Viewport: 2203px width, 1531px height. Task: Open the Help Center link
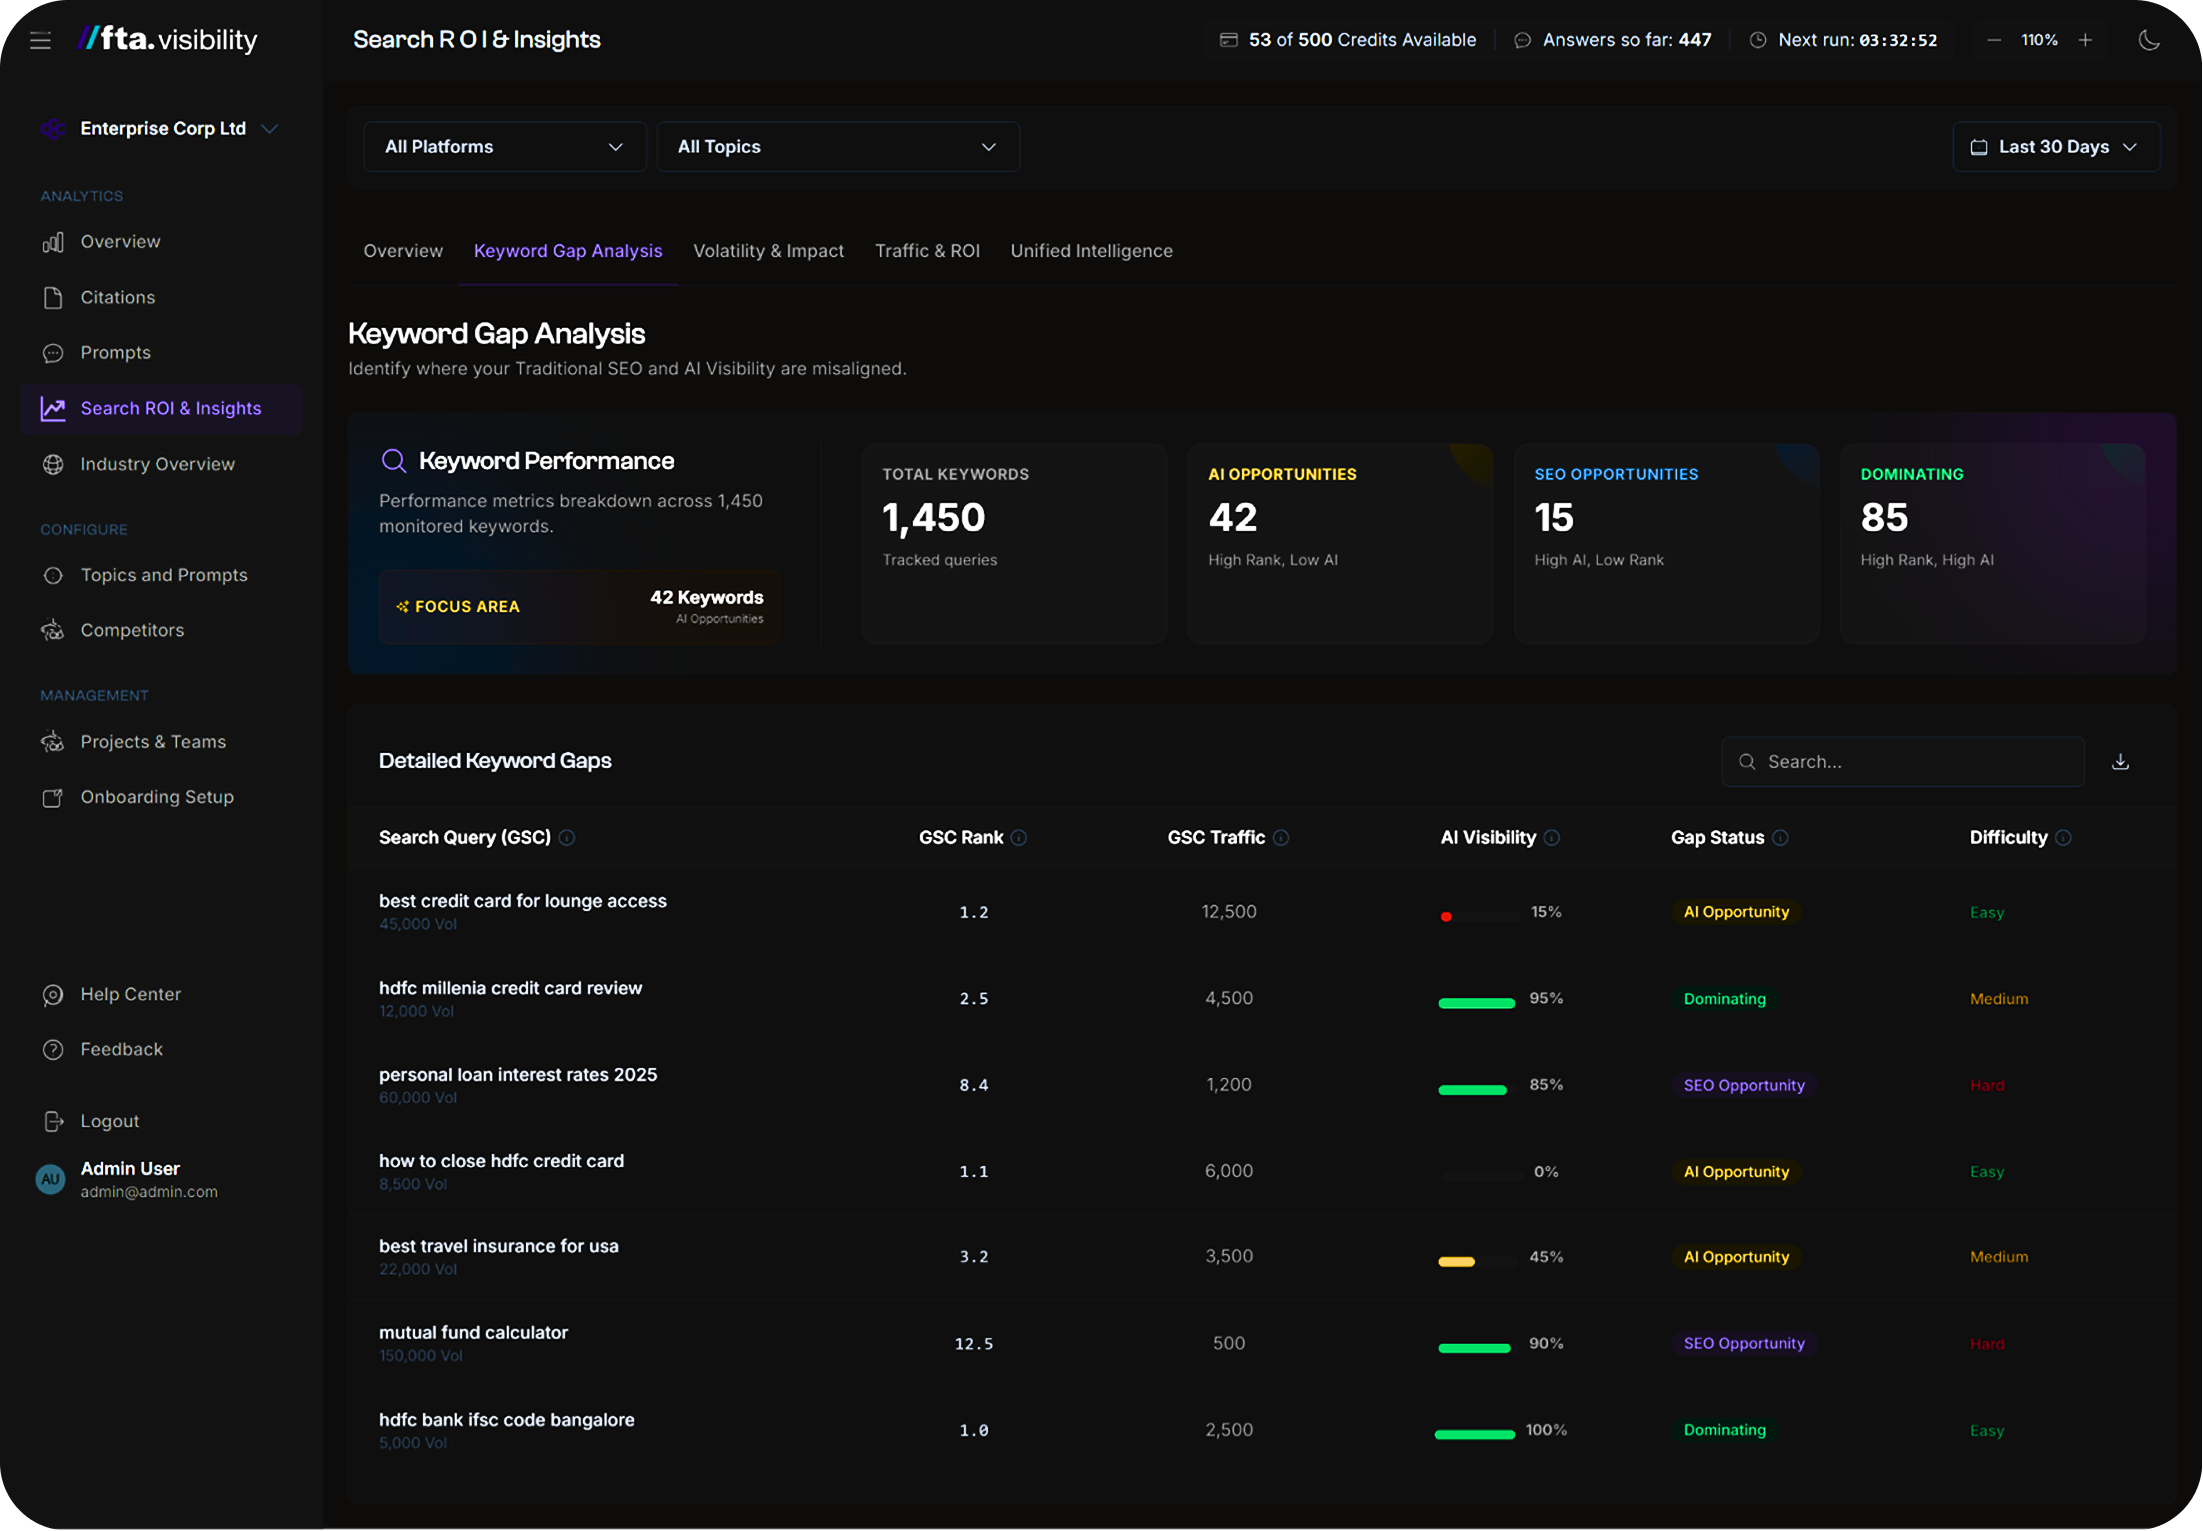pos(130,995)
